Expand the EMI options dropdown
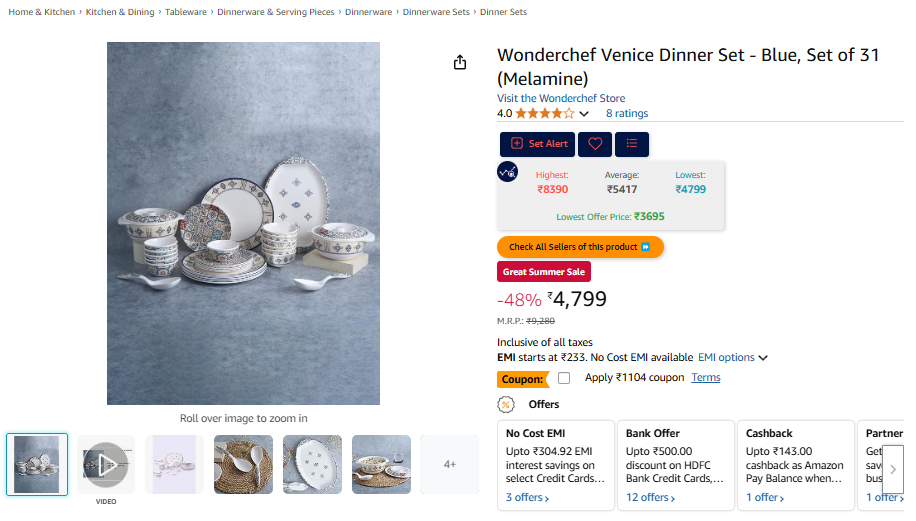The width and height of the screenshot is (916, 521). point(732,357)
